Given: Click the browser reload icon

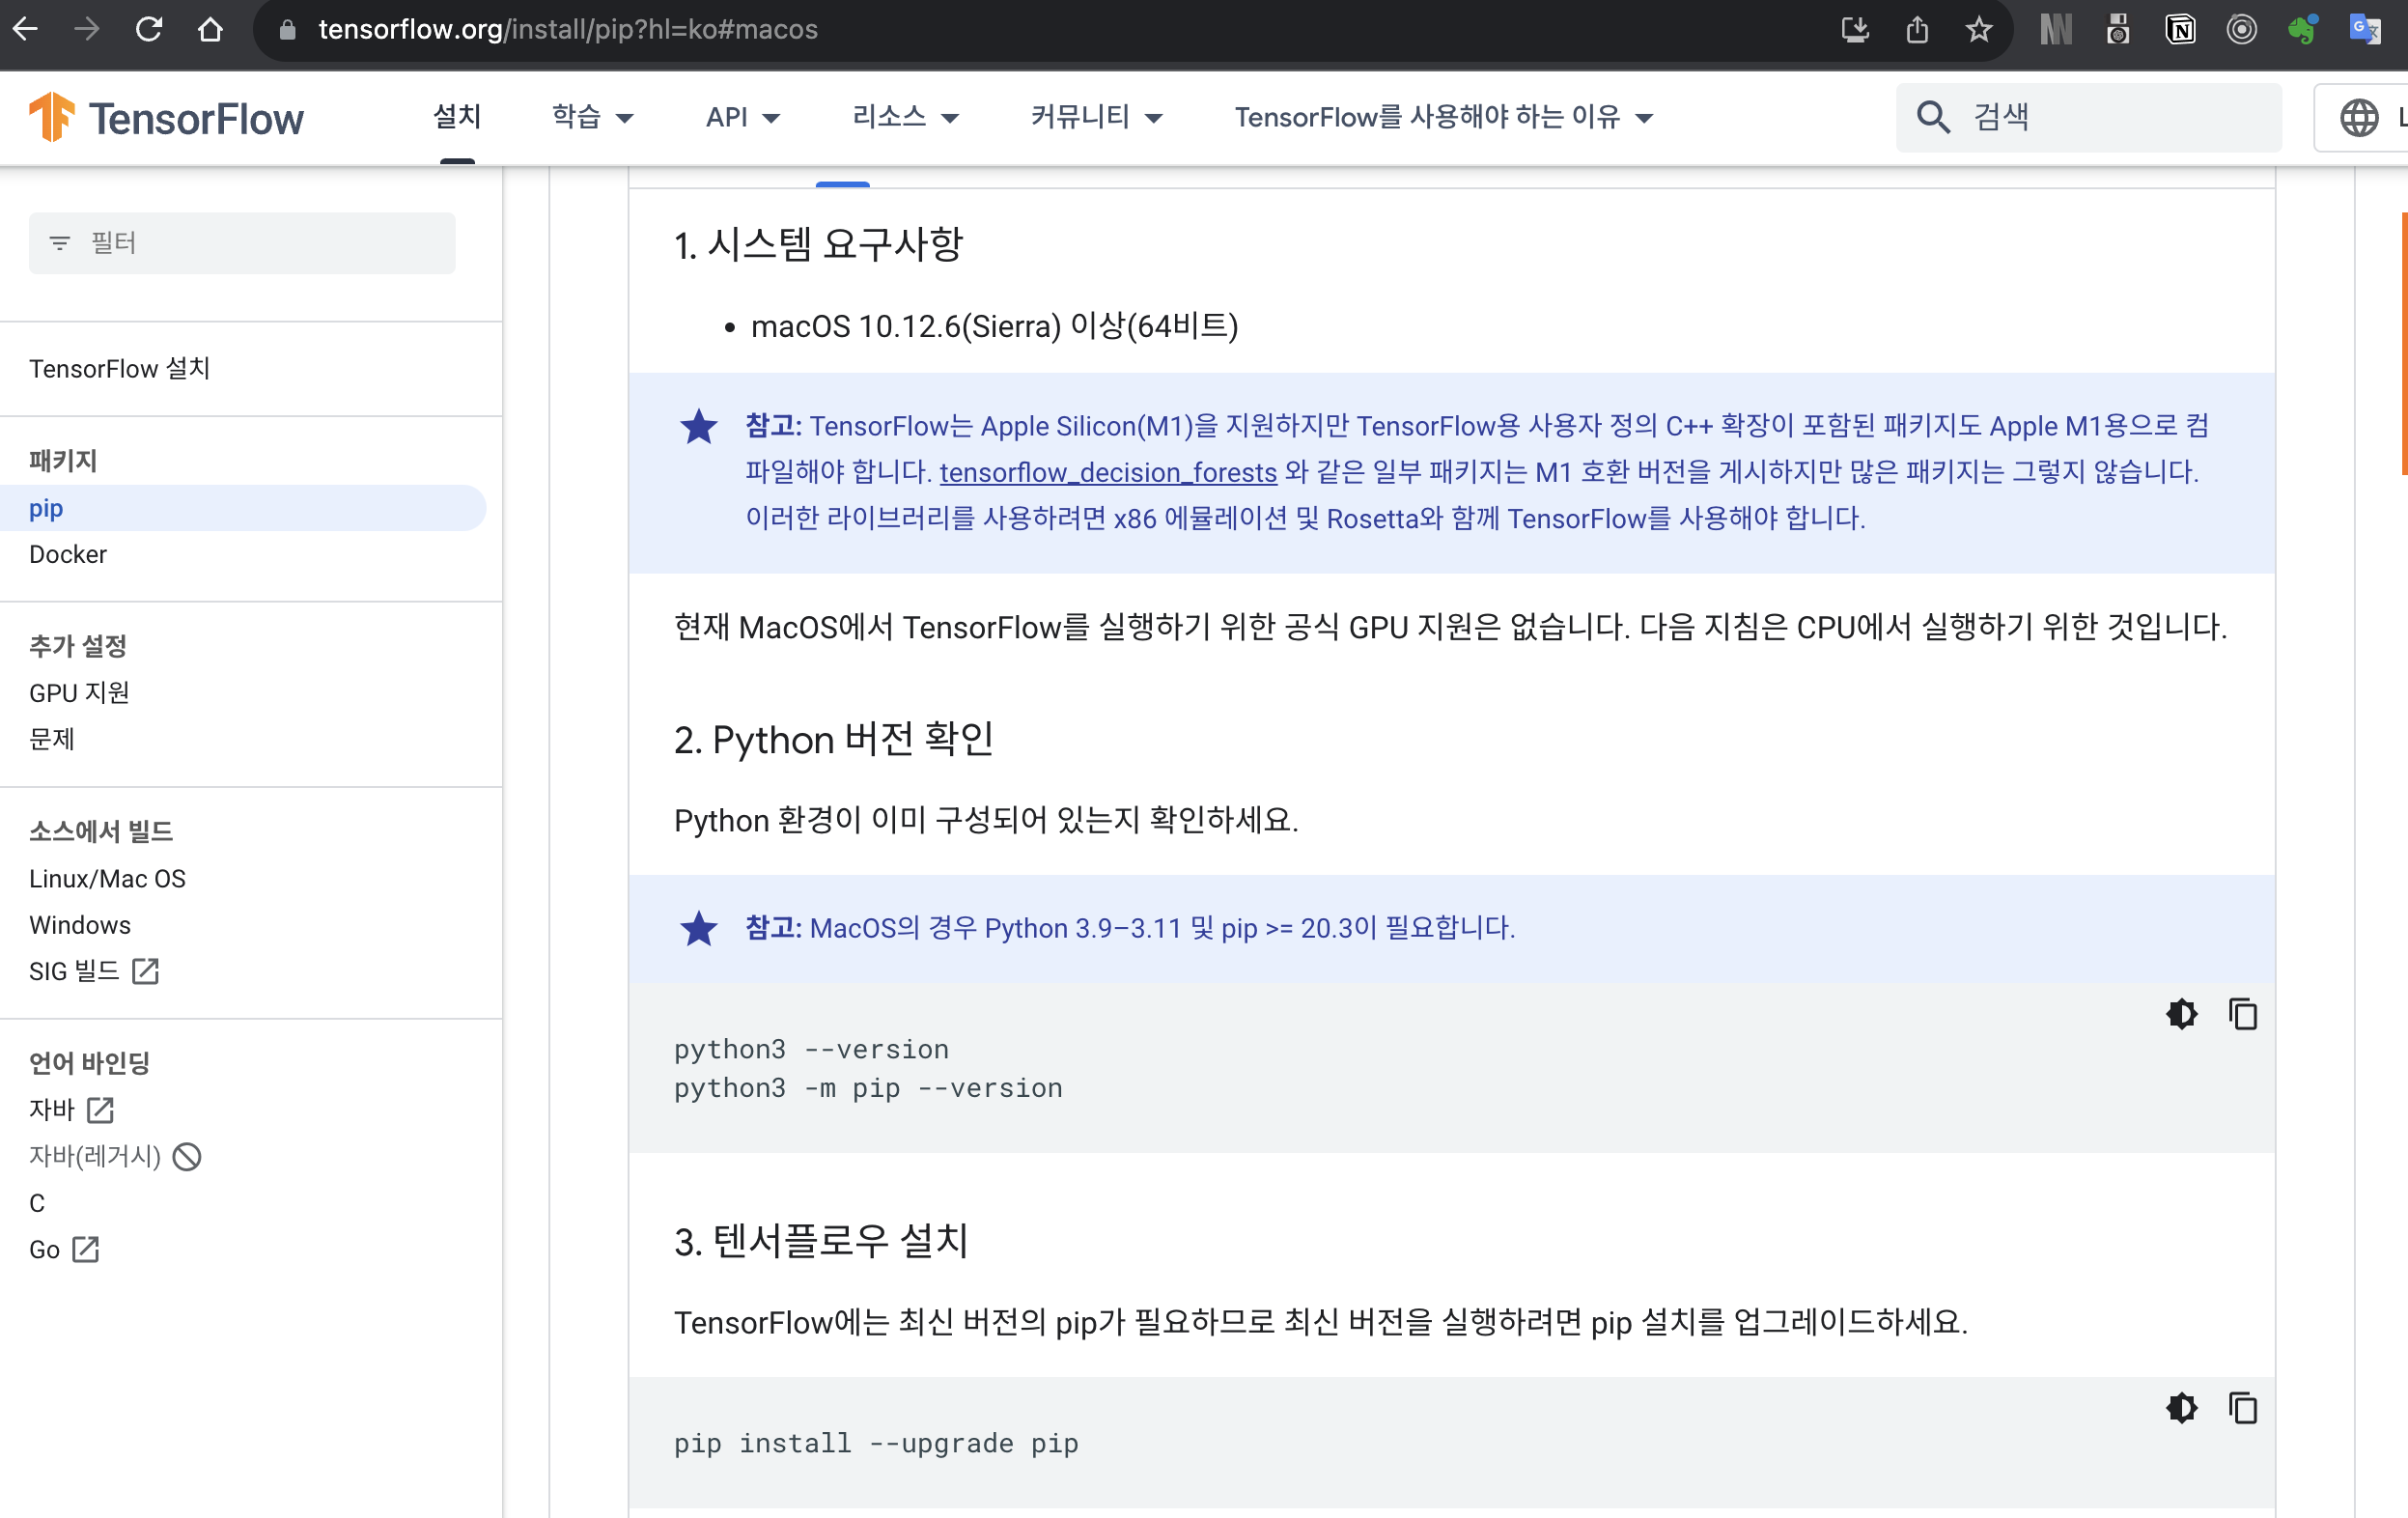Looking at the screenshot, I should [149, 29].
